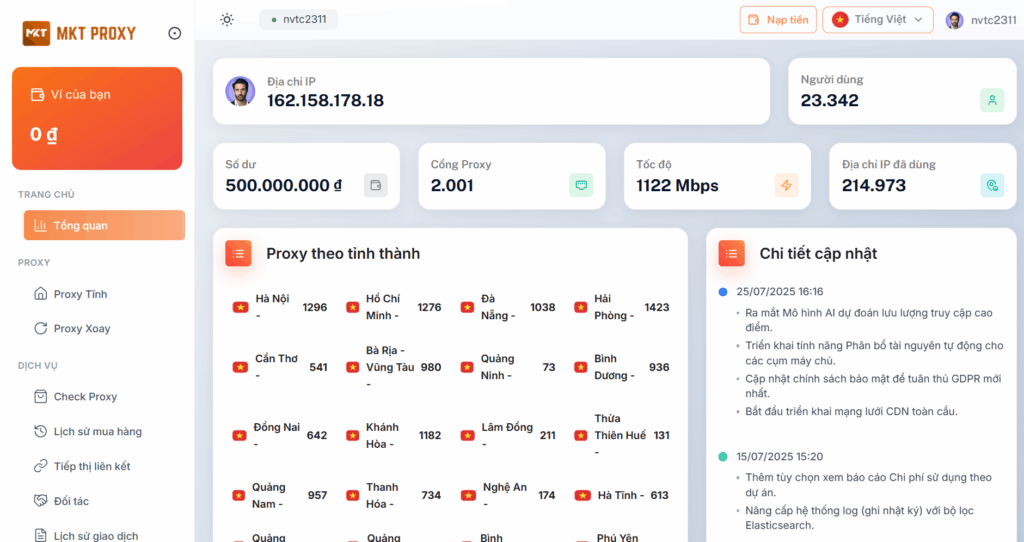The width and height of the screenshot is (1024, 542).
Task: Collapse sidebar using the circle icon beside logo
Action: (175, 33)
